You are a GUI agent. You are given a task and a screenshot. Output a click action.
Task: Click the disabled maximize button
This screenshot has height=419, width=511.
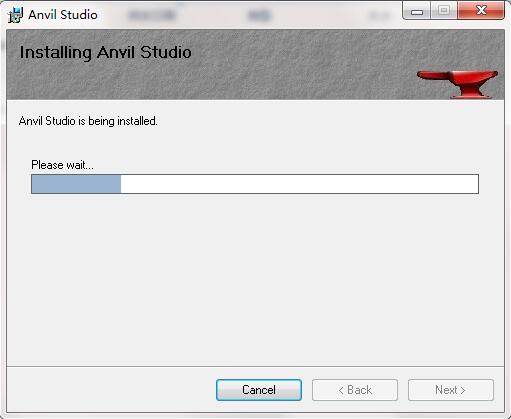tap(444, 11)
